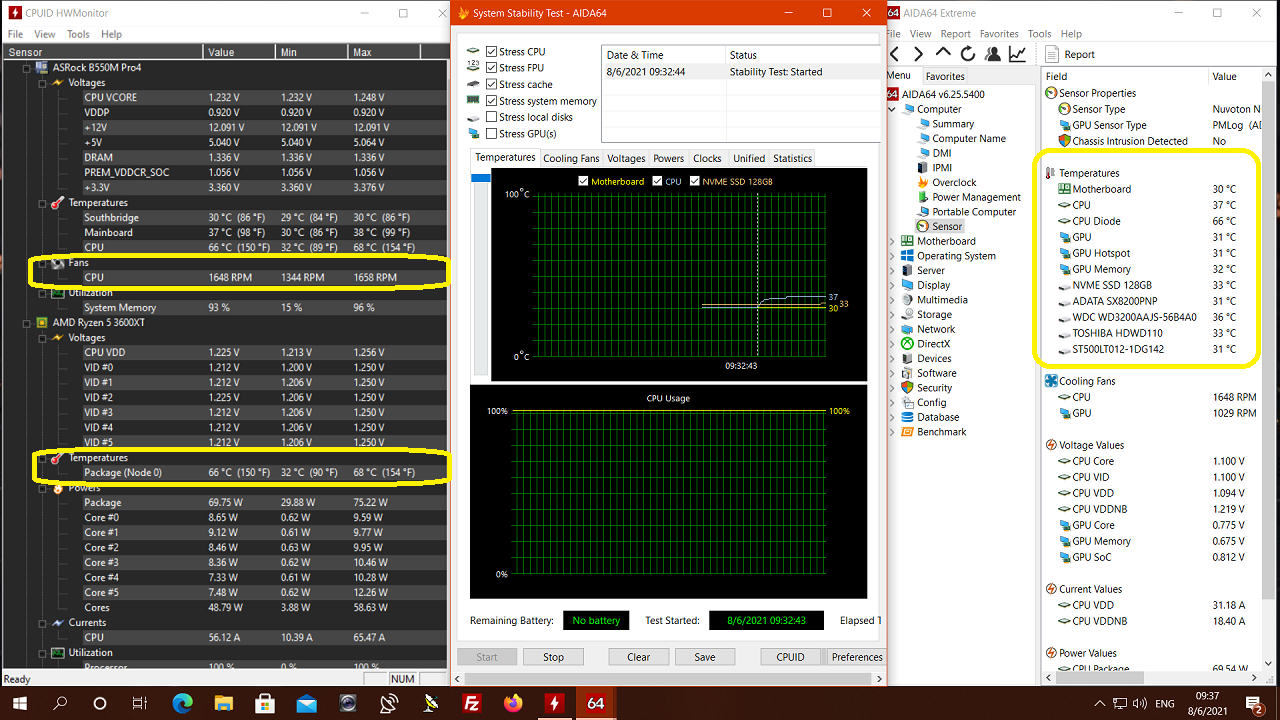Image resolution: width=1280 pixels, height=720 pixels.
Task: Collapse the Computer node in AIDA64's tree
Action: pyautogui.click(x=893, y=110)
